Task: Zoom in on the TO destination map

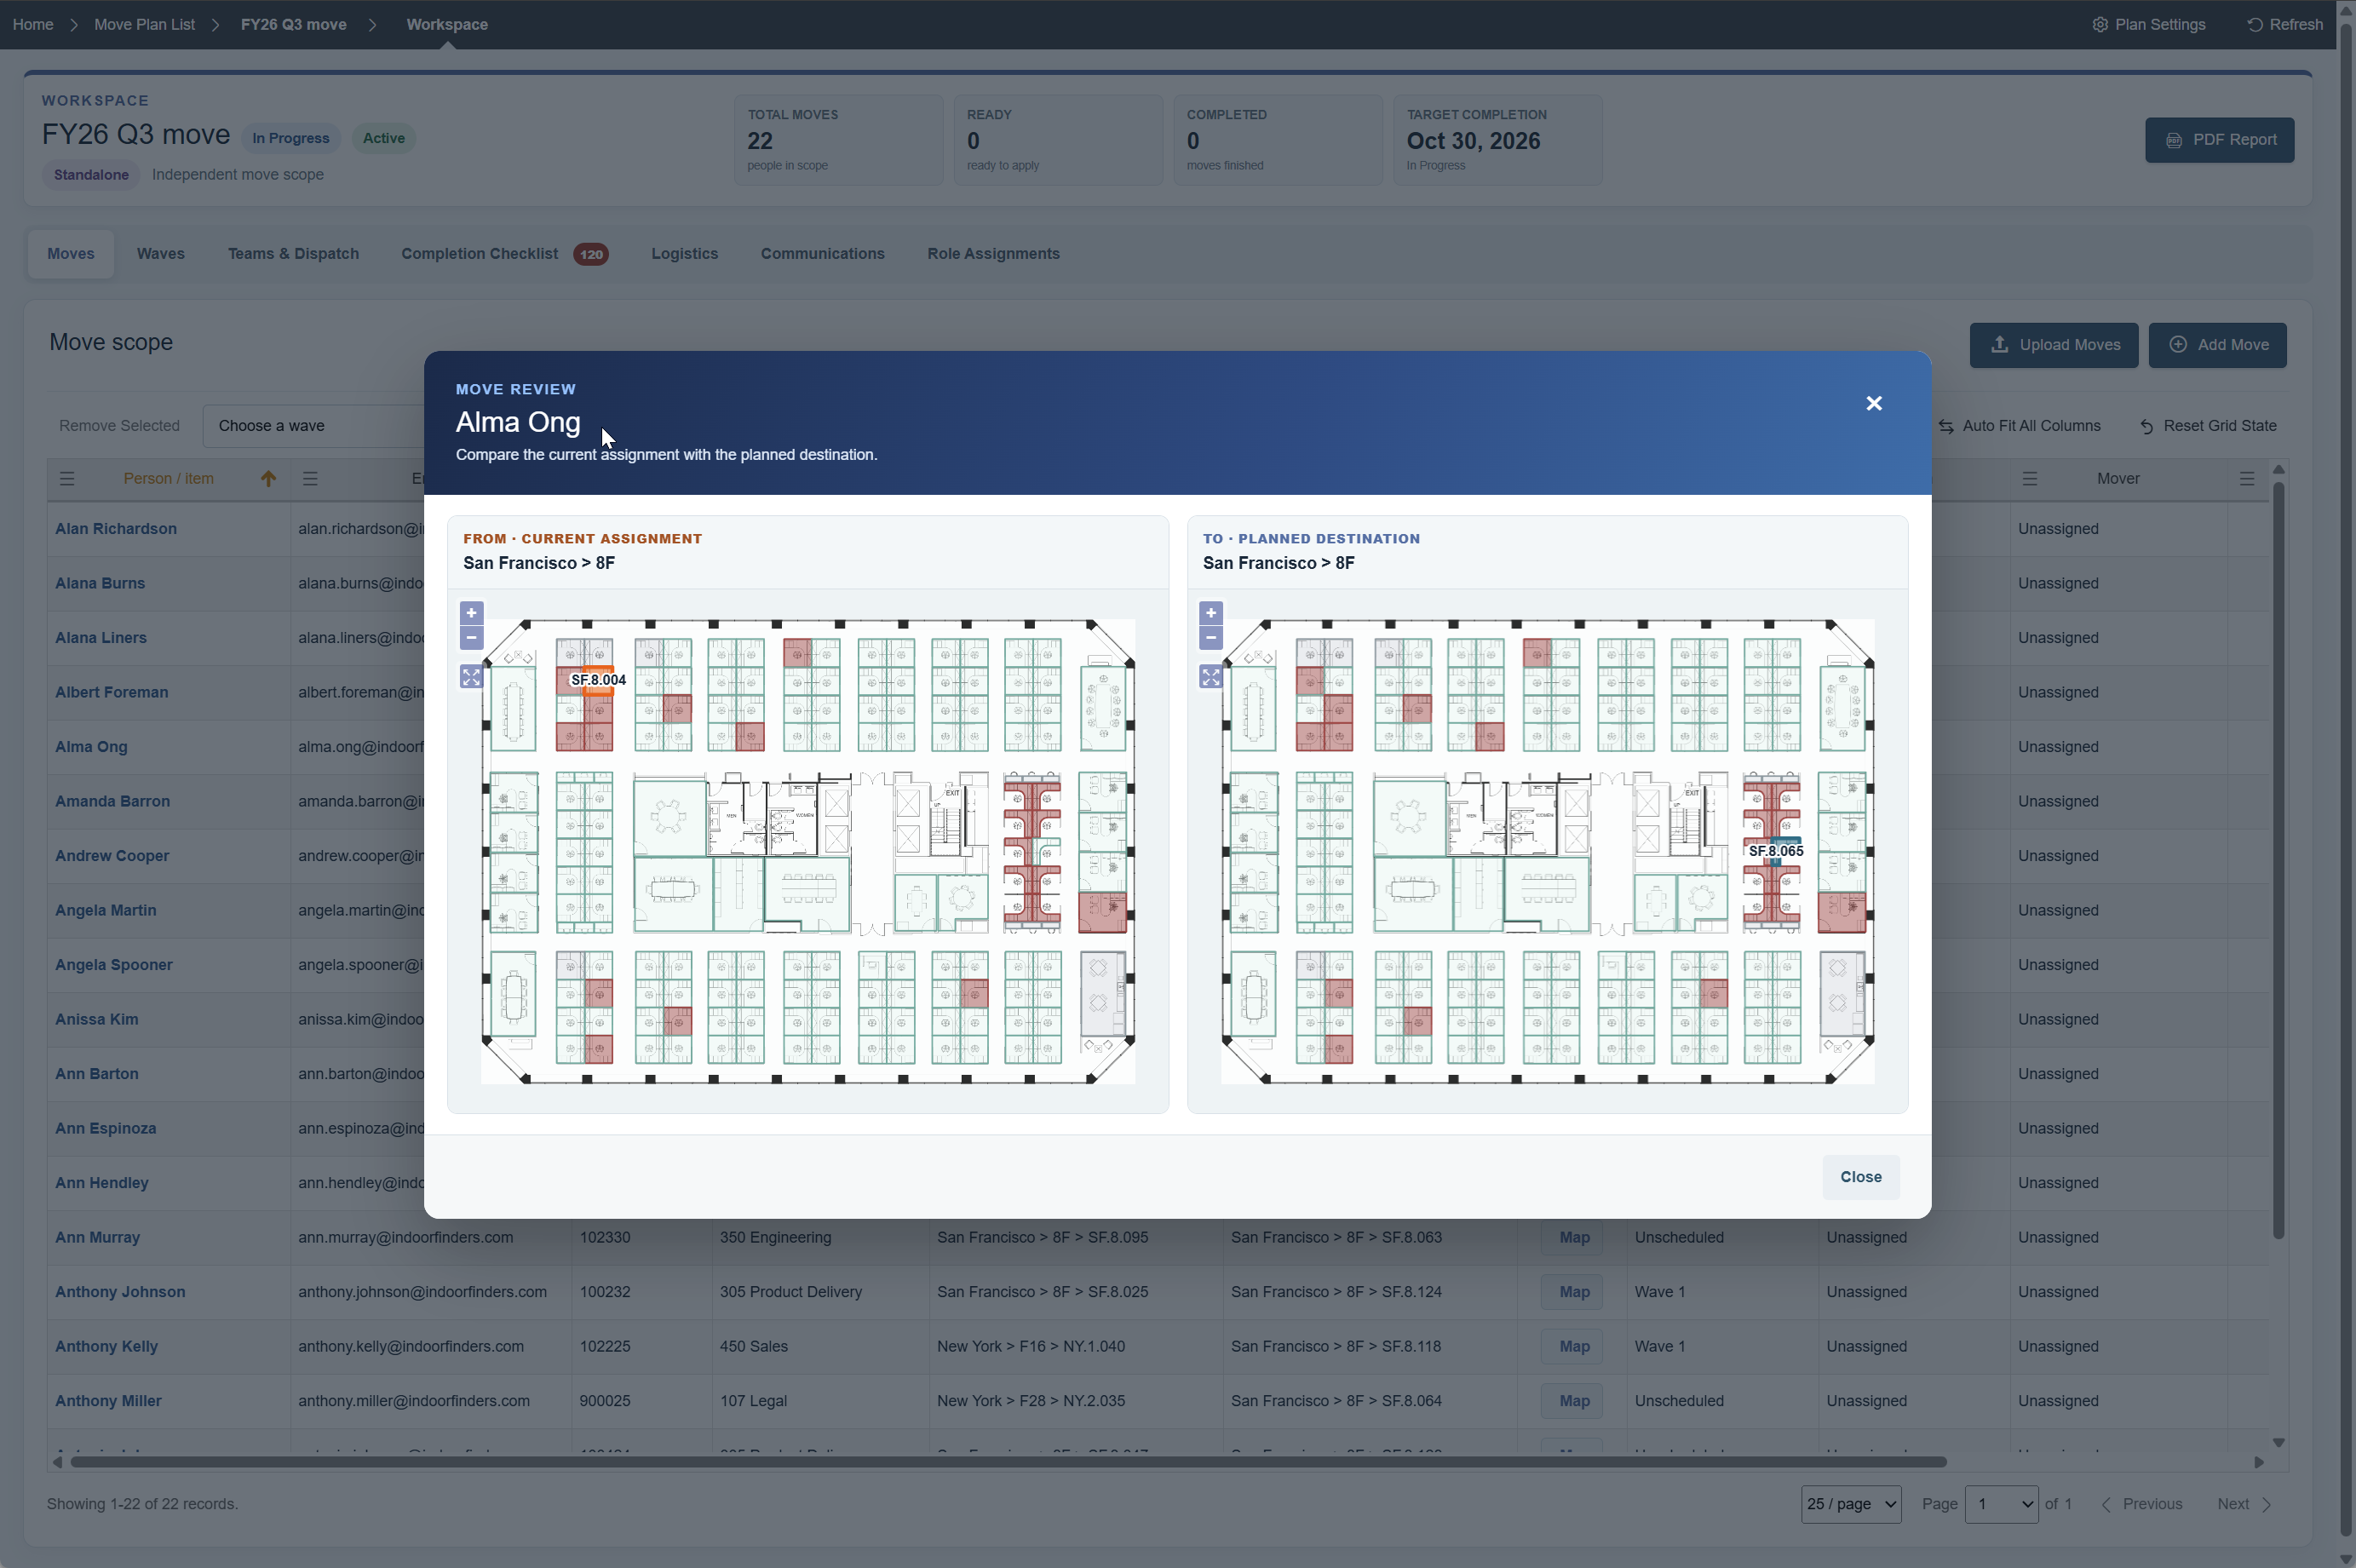Action: 1211,613
